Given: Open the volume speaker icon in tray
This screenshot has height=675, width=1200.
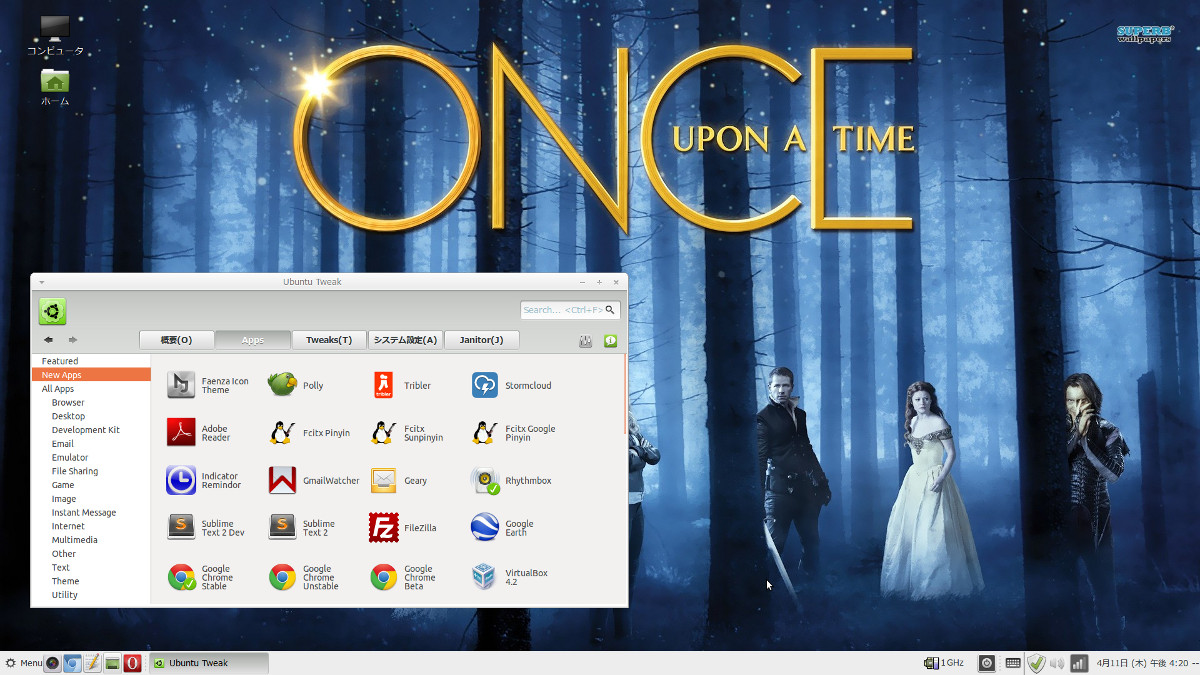Looking at the screenshot, I should 1057,663.
